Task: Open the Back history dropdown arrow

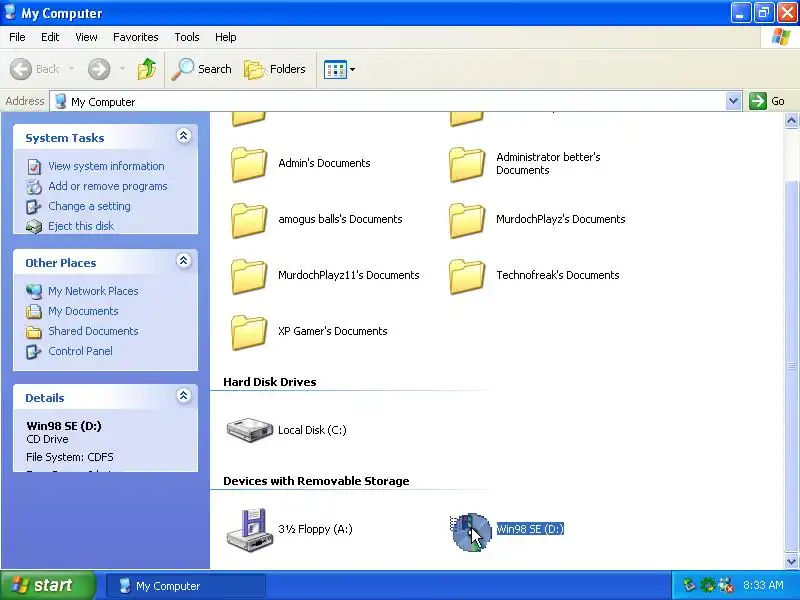Action: 71,68
